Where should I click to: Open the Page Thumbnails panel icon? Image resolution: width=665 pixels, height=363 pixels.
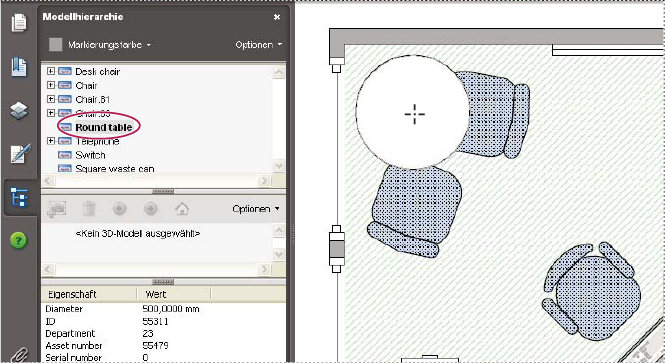click(19, 22)
